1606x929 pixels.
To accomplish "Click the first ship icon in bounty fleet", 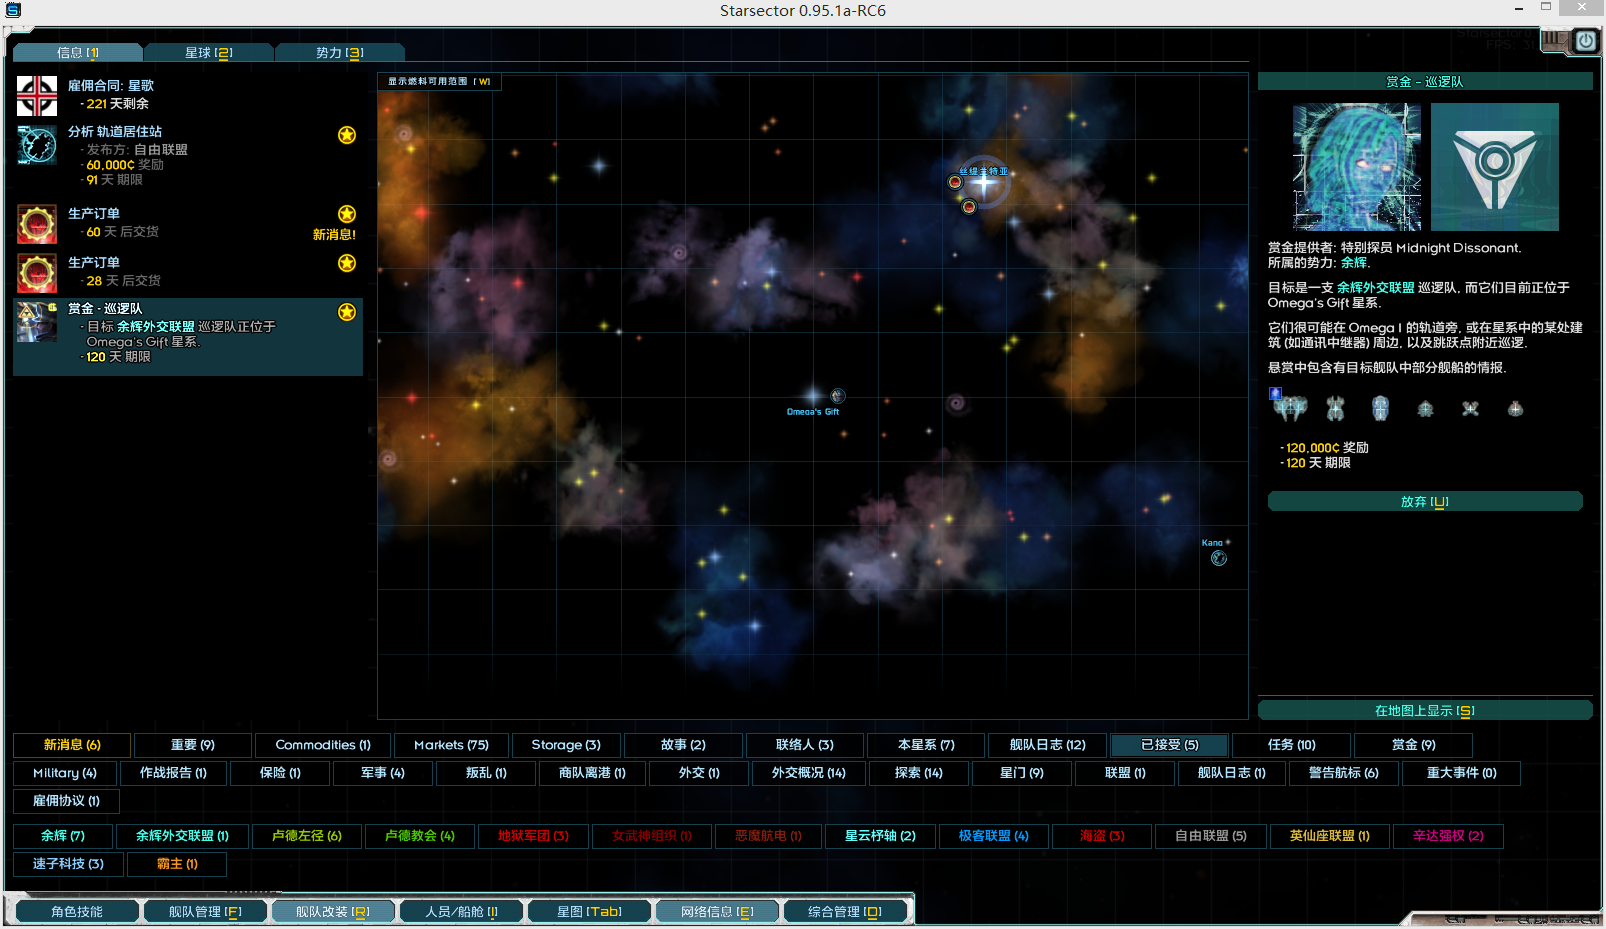I will click(x=1289, y=407).
